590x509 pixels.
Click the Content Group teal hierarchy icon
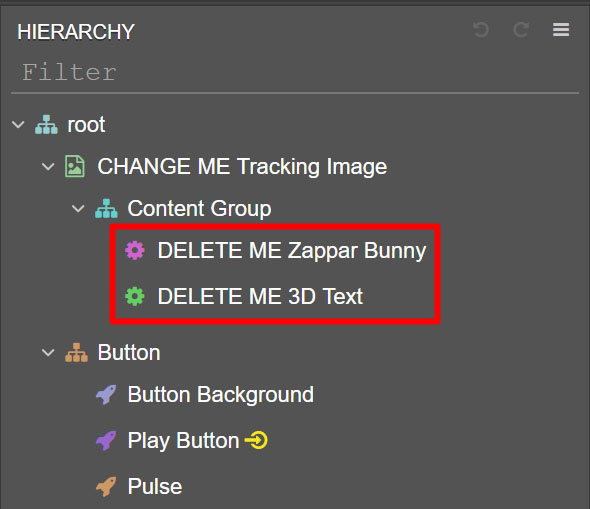[x=106, y=208]
